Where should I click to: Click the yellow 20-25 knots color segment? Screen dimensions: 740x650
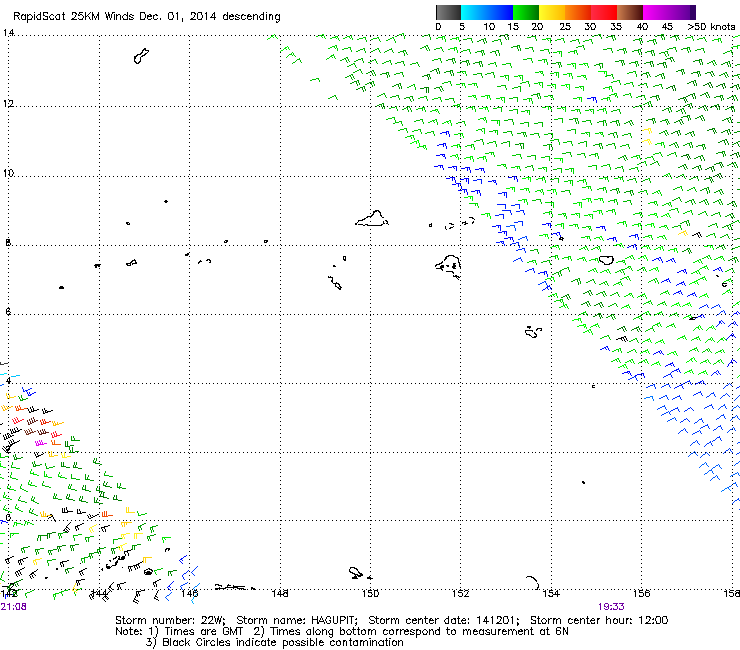[x=552, y=12]
